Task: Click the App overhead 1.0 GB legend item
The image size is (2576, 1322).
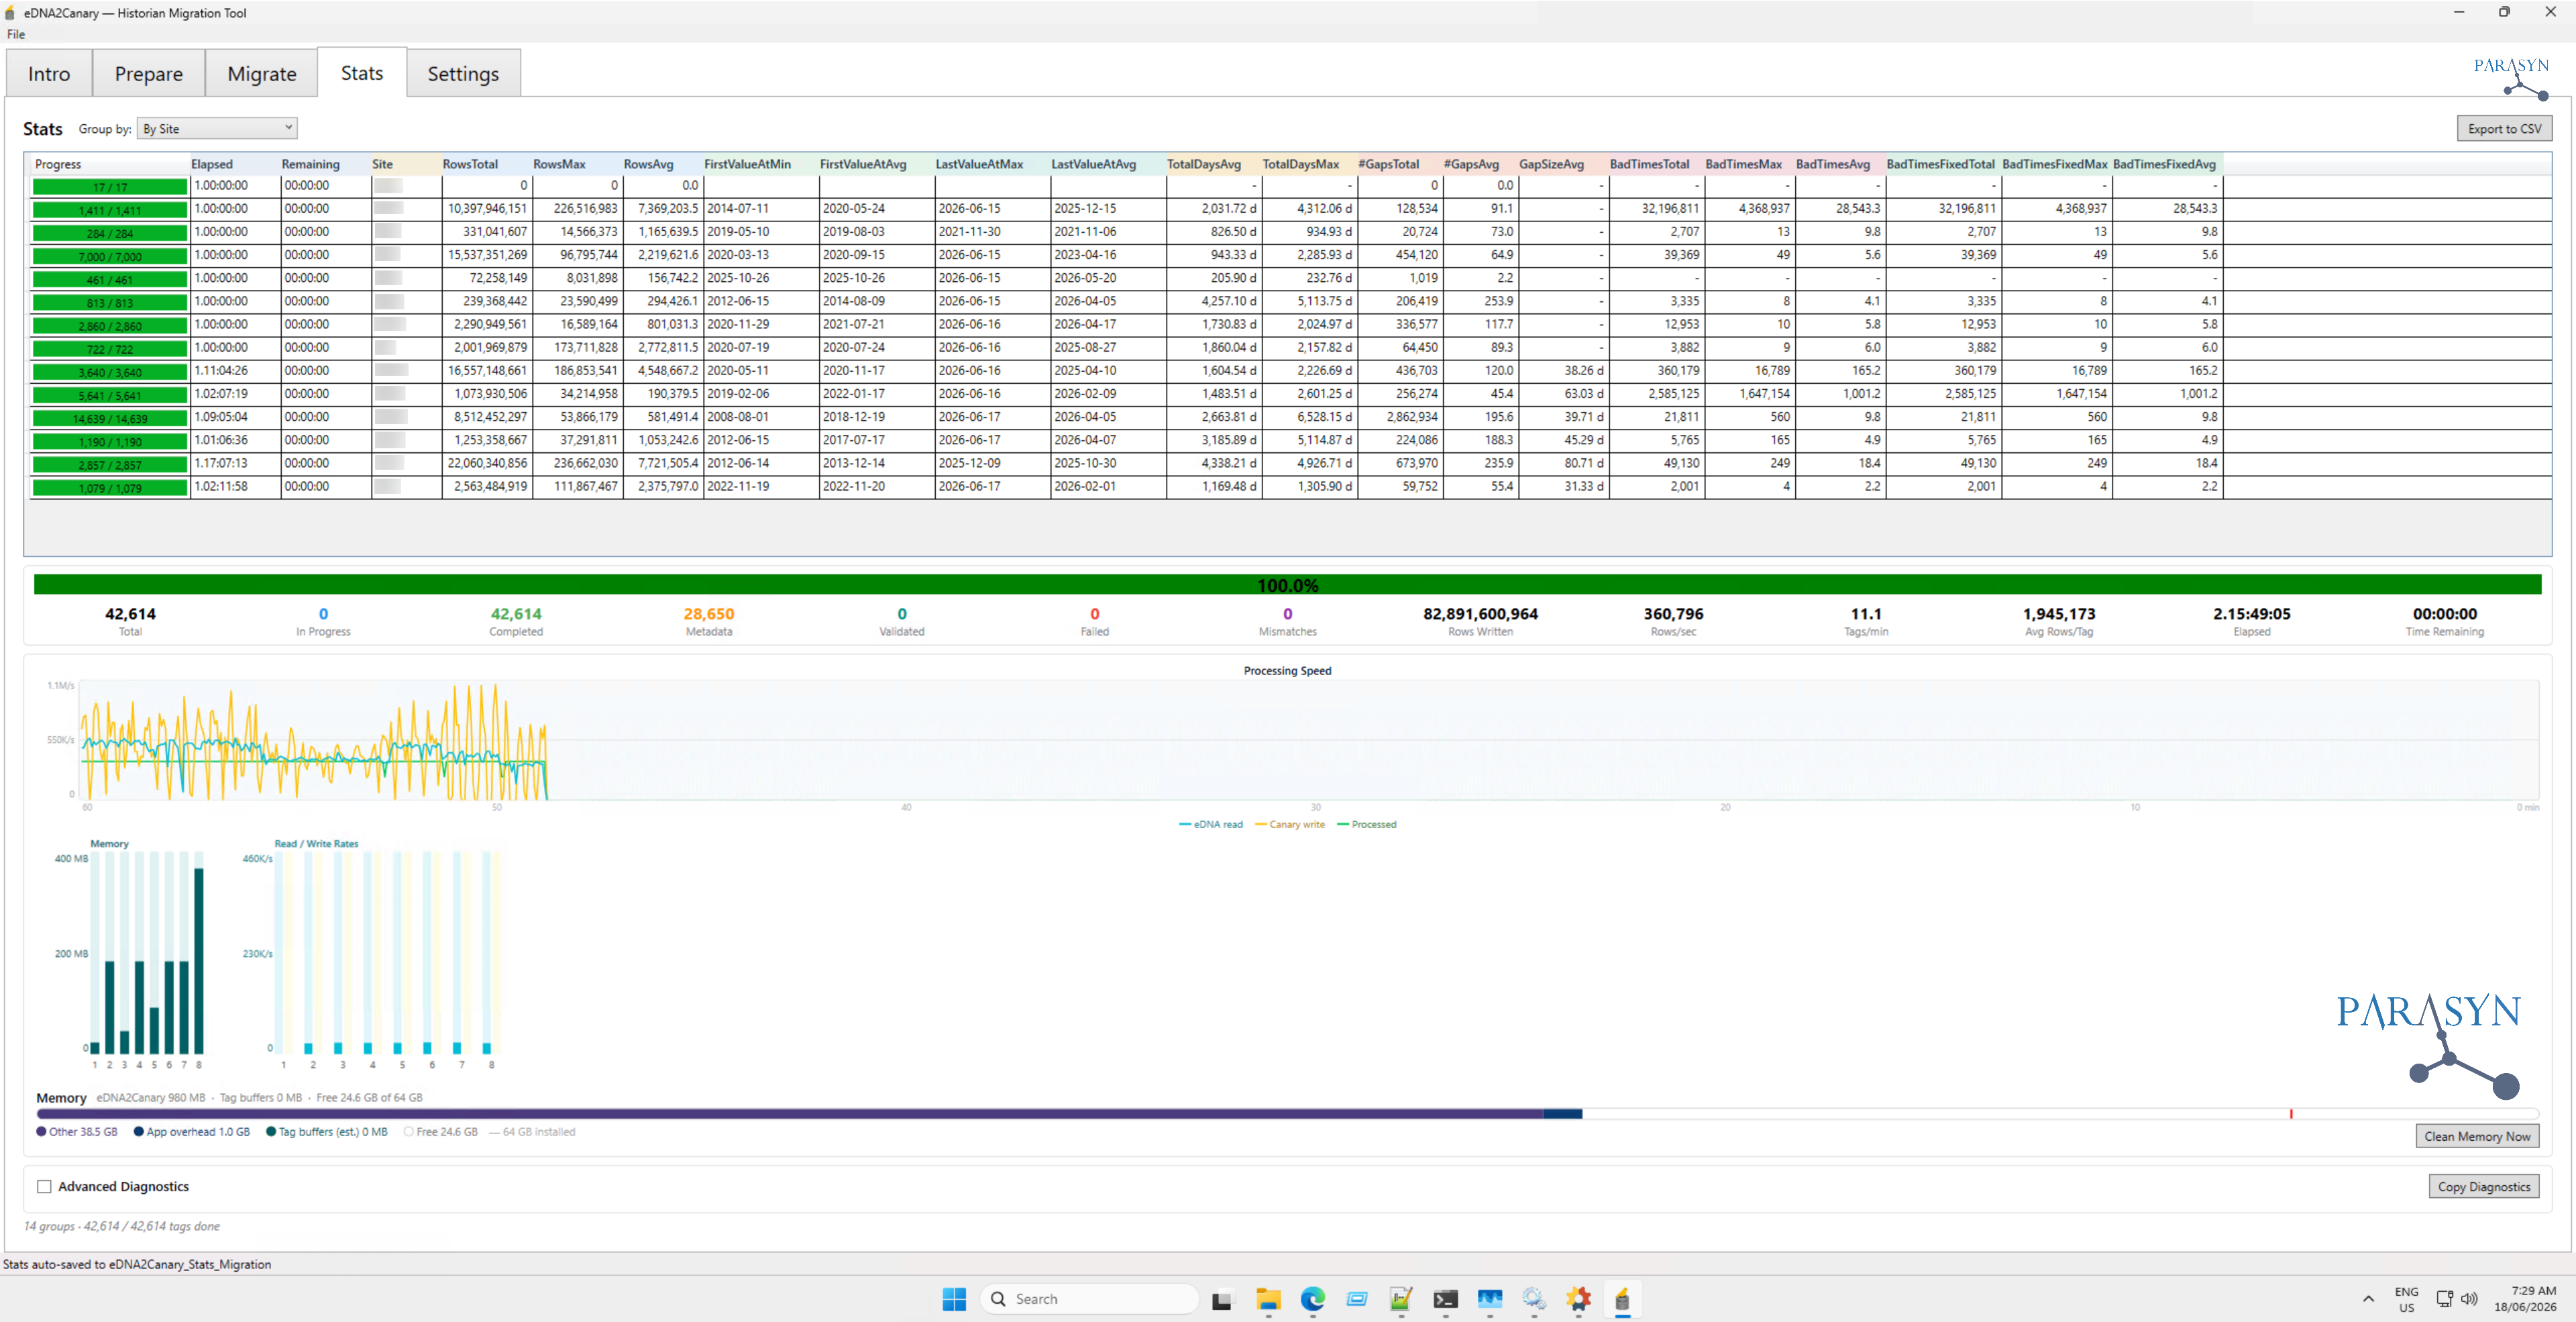Action: (x=192, y=1131)
